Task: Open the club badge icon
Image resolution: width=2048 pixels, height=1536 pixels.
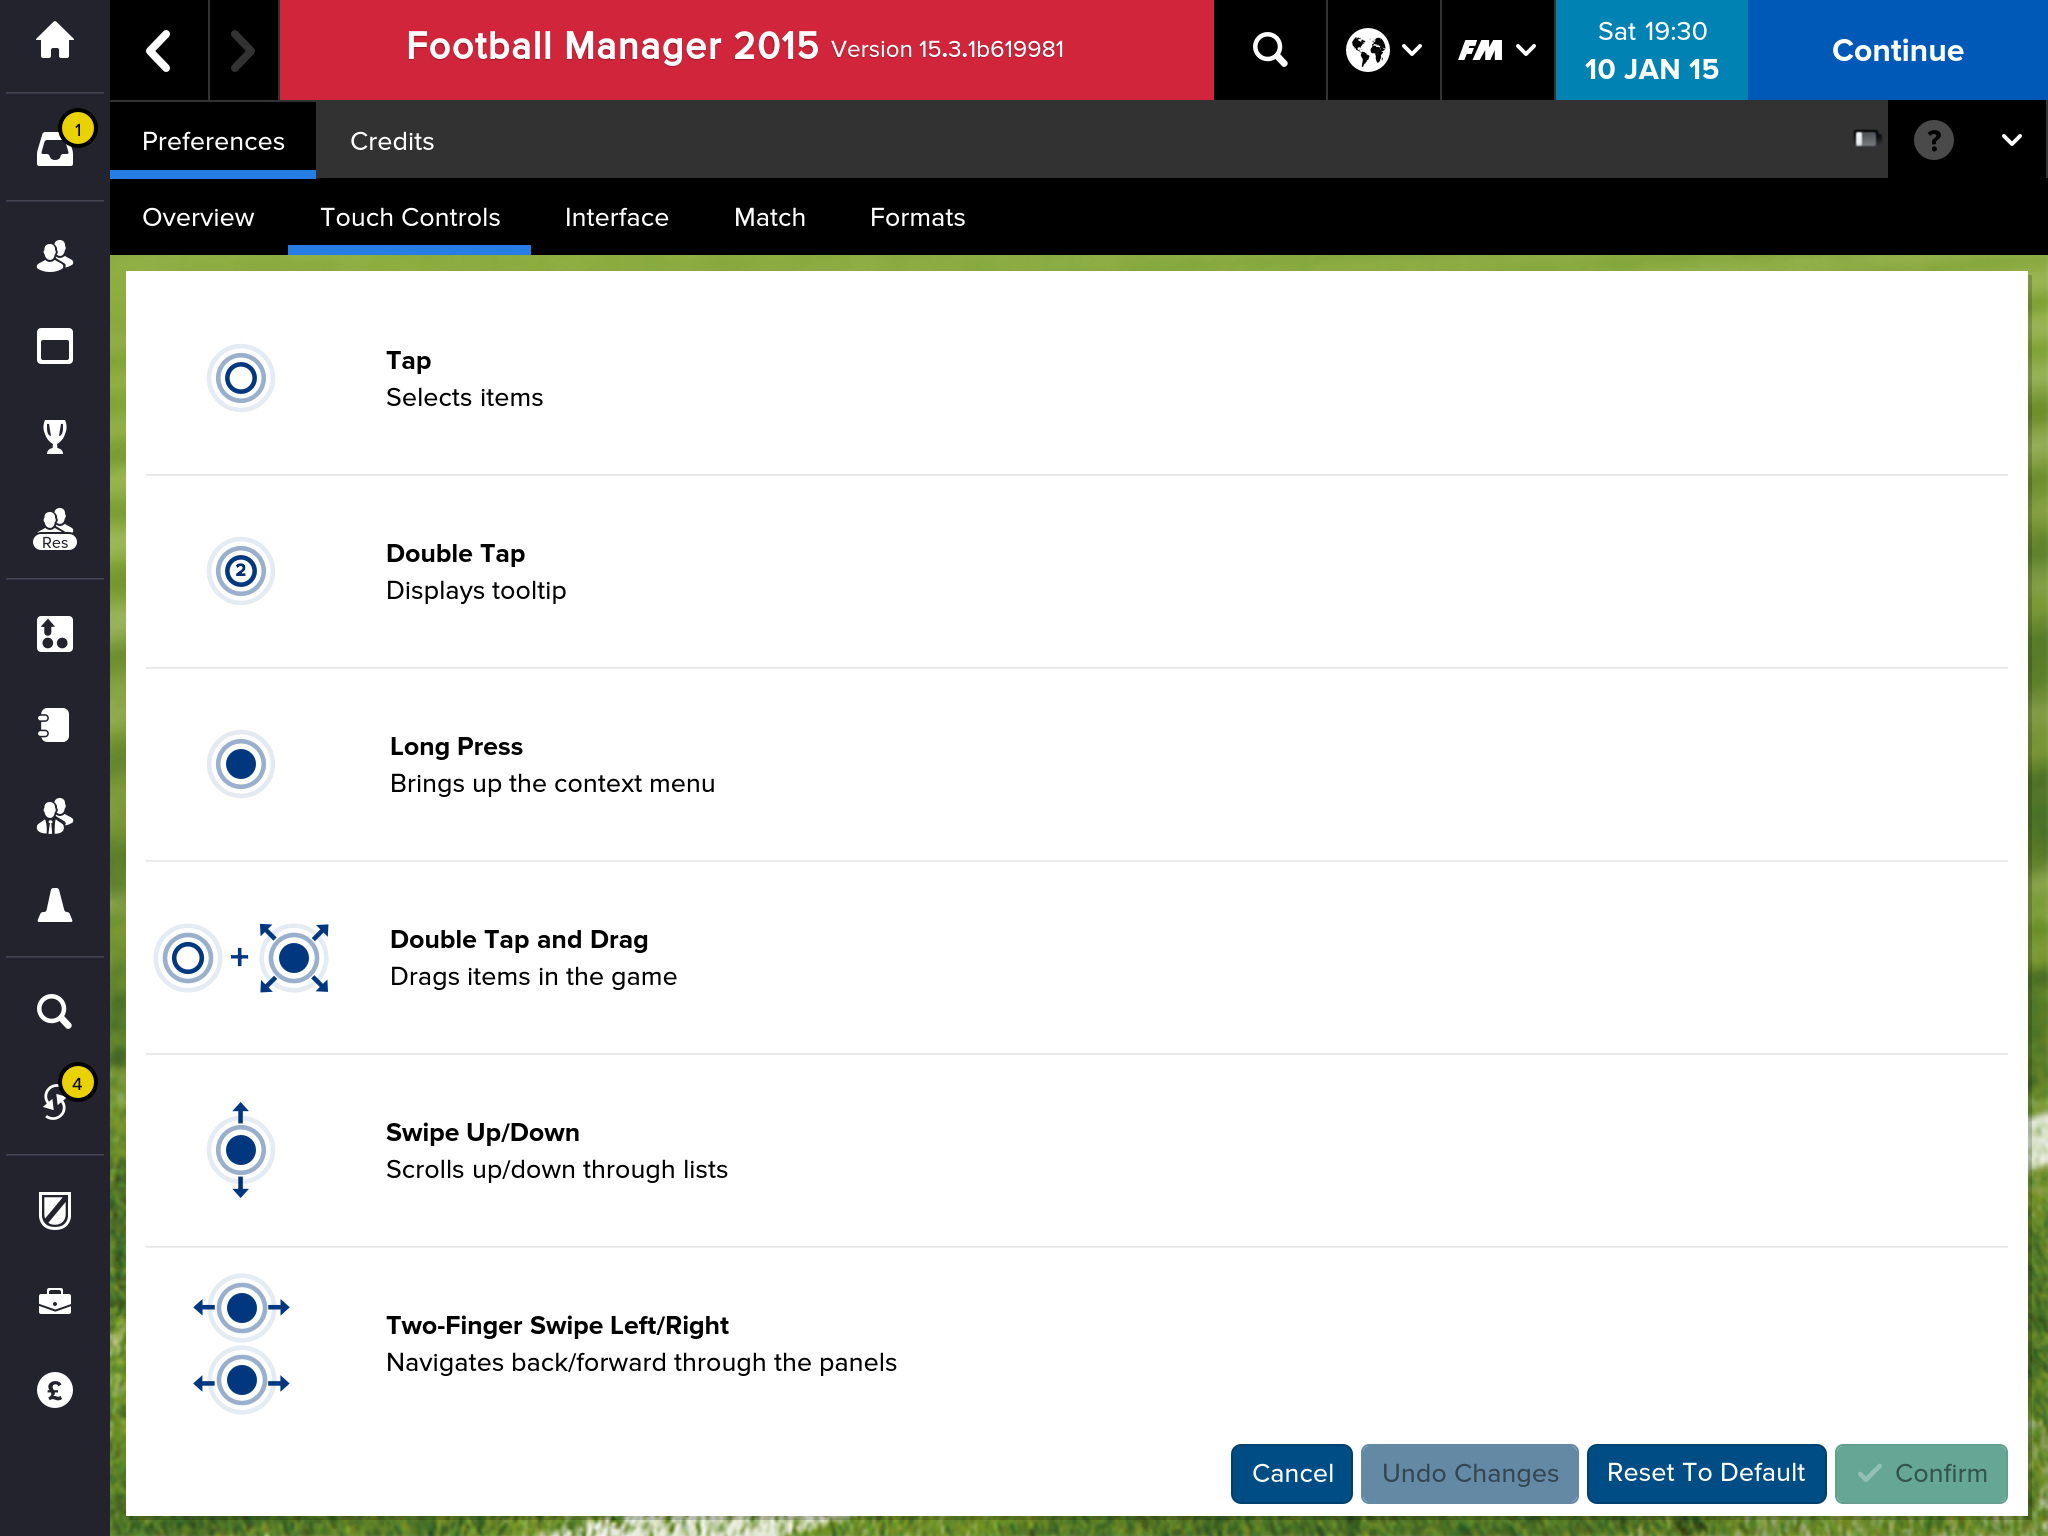Action: pos(55,1210)
